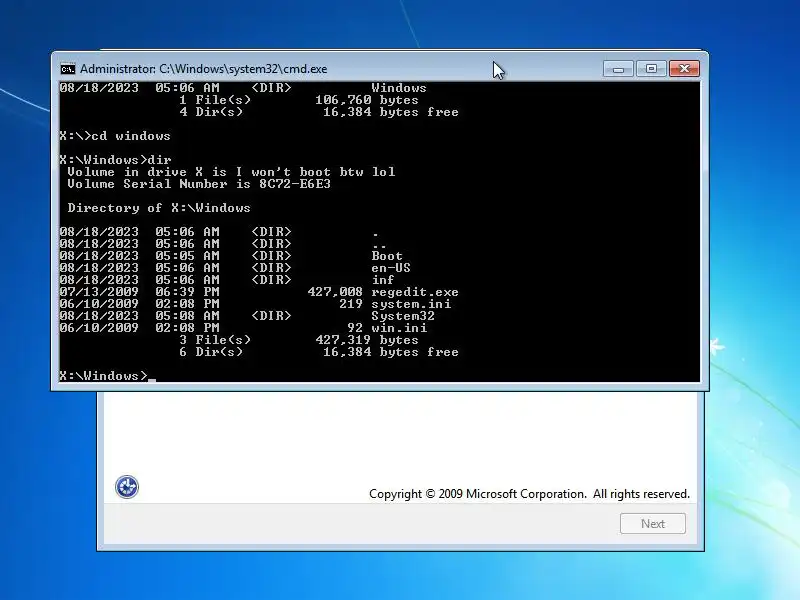Click the 'inf' directory entry
This screenshot has height=600, width=800.
383,280
